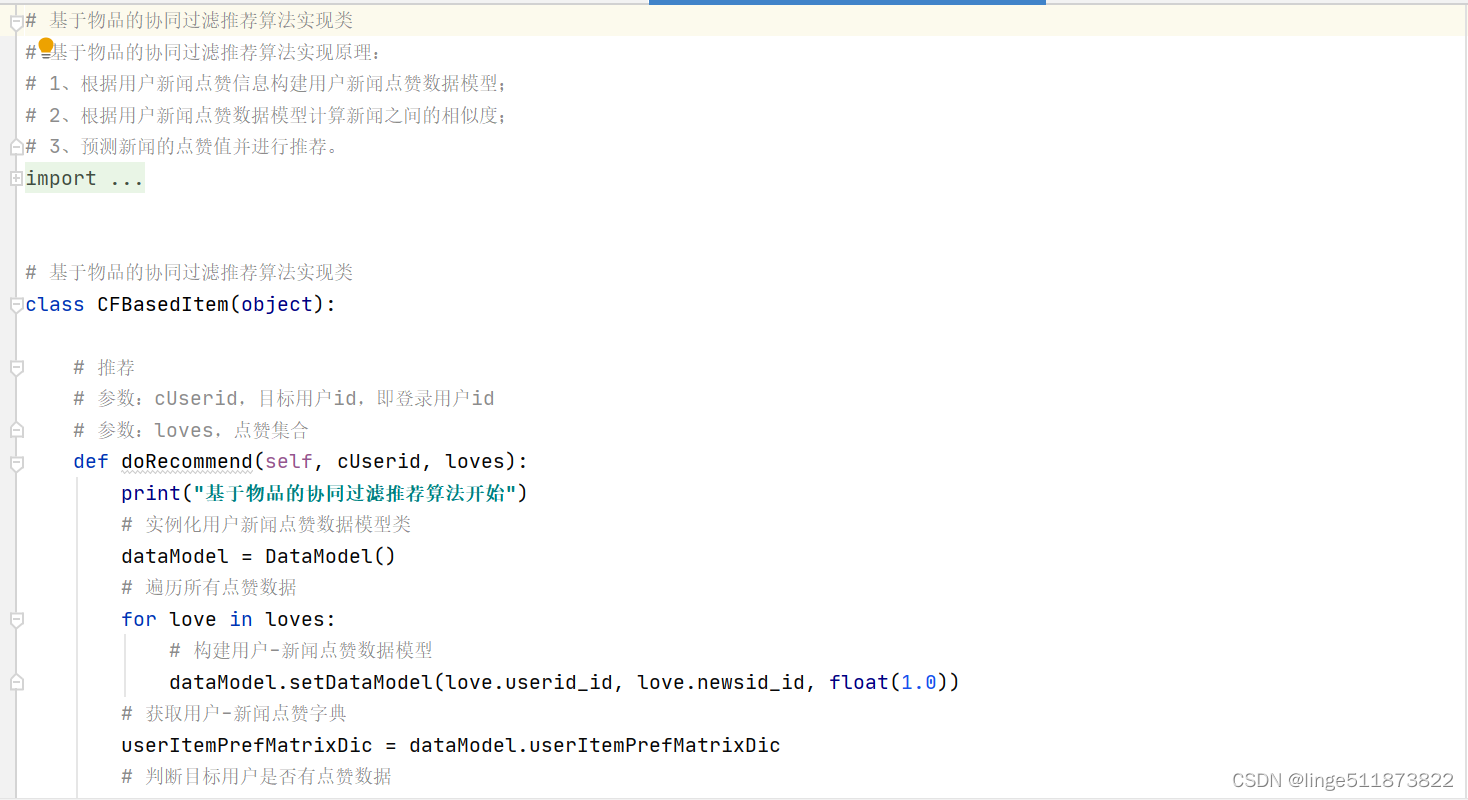Click the 'class' keyword
1468x800 pixels.
click(x=55, y=304)
